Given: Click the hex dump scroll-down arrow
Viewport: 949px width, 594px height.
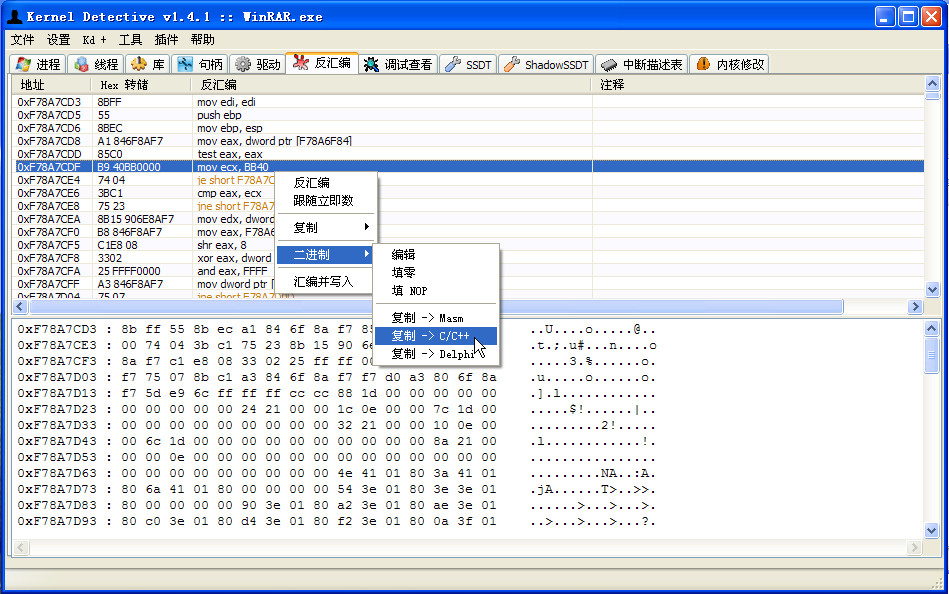Looking at the screenshot, I should click(x=932, y=530).
